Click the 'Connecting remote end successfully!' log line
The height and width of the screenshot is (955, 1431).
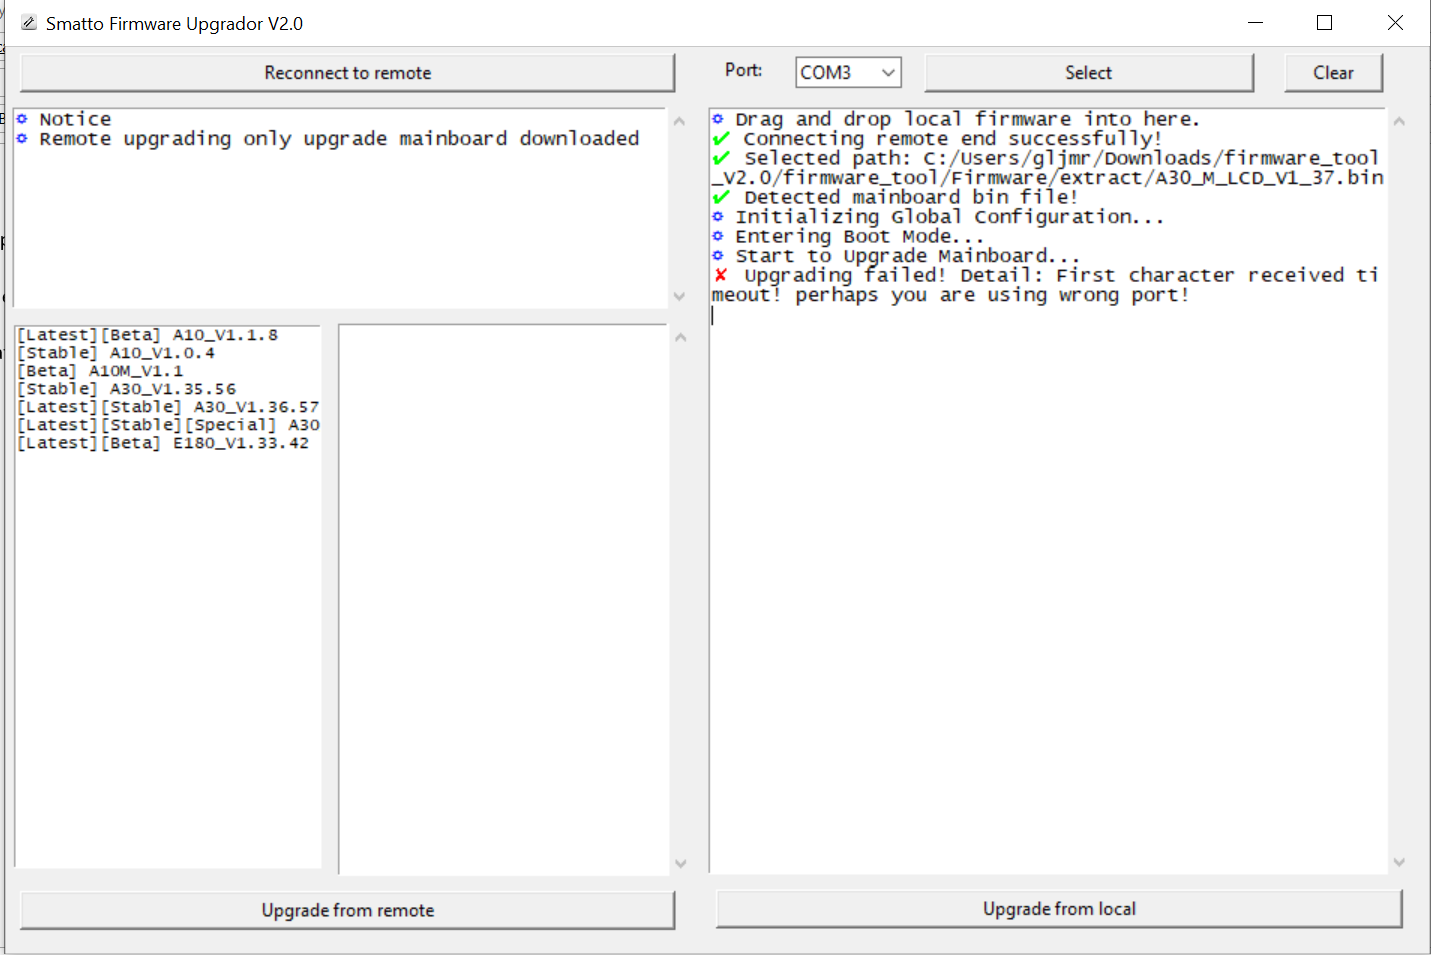point(952,139)
